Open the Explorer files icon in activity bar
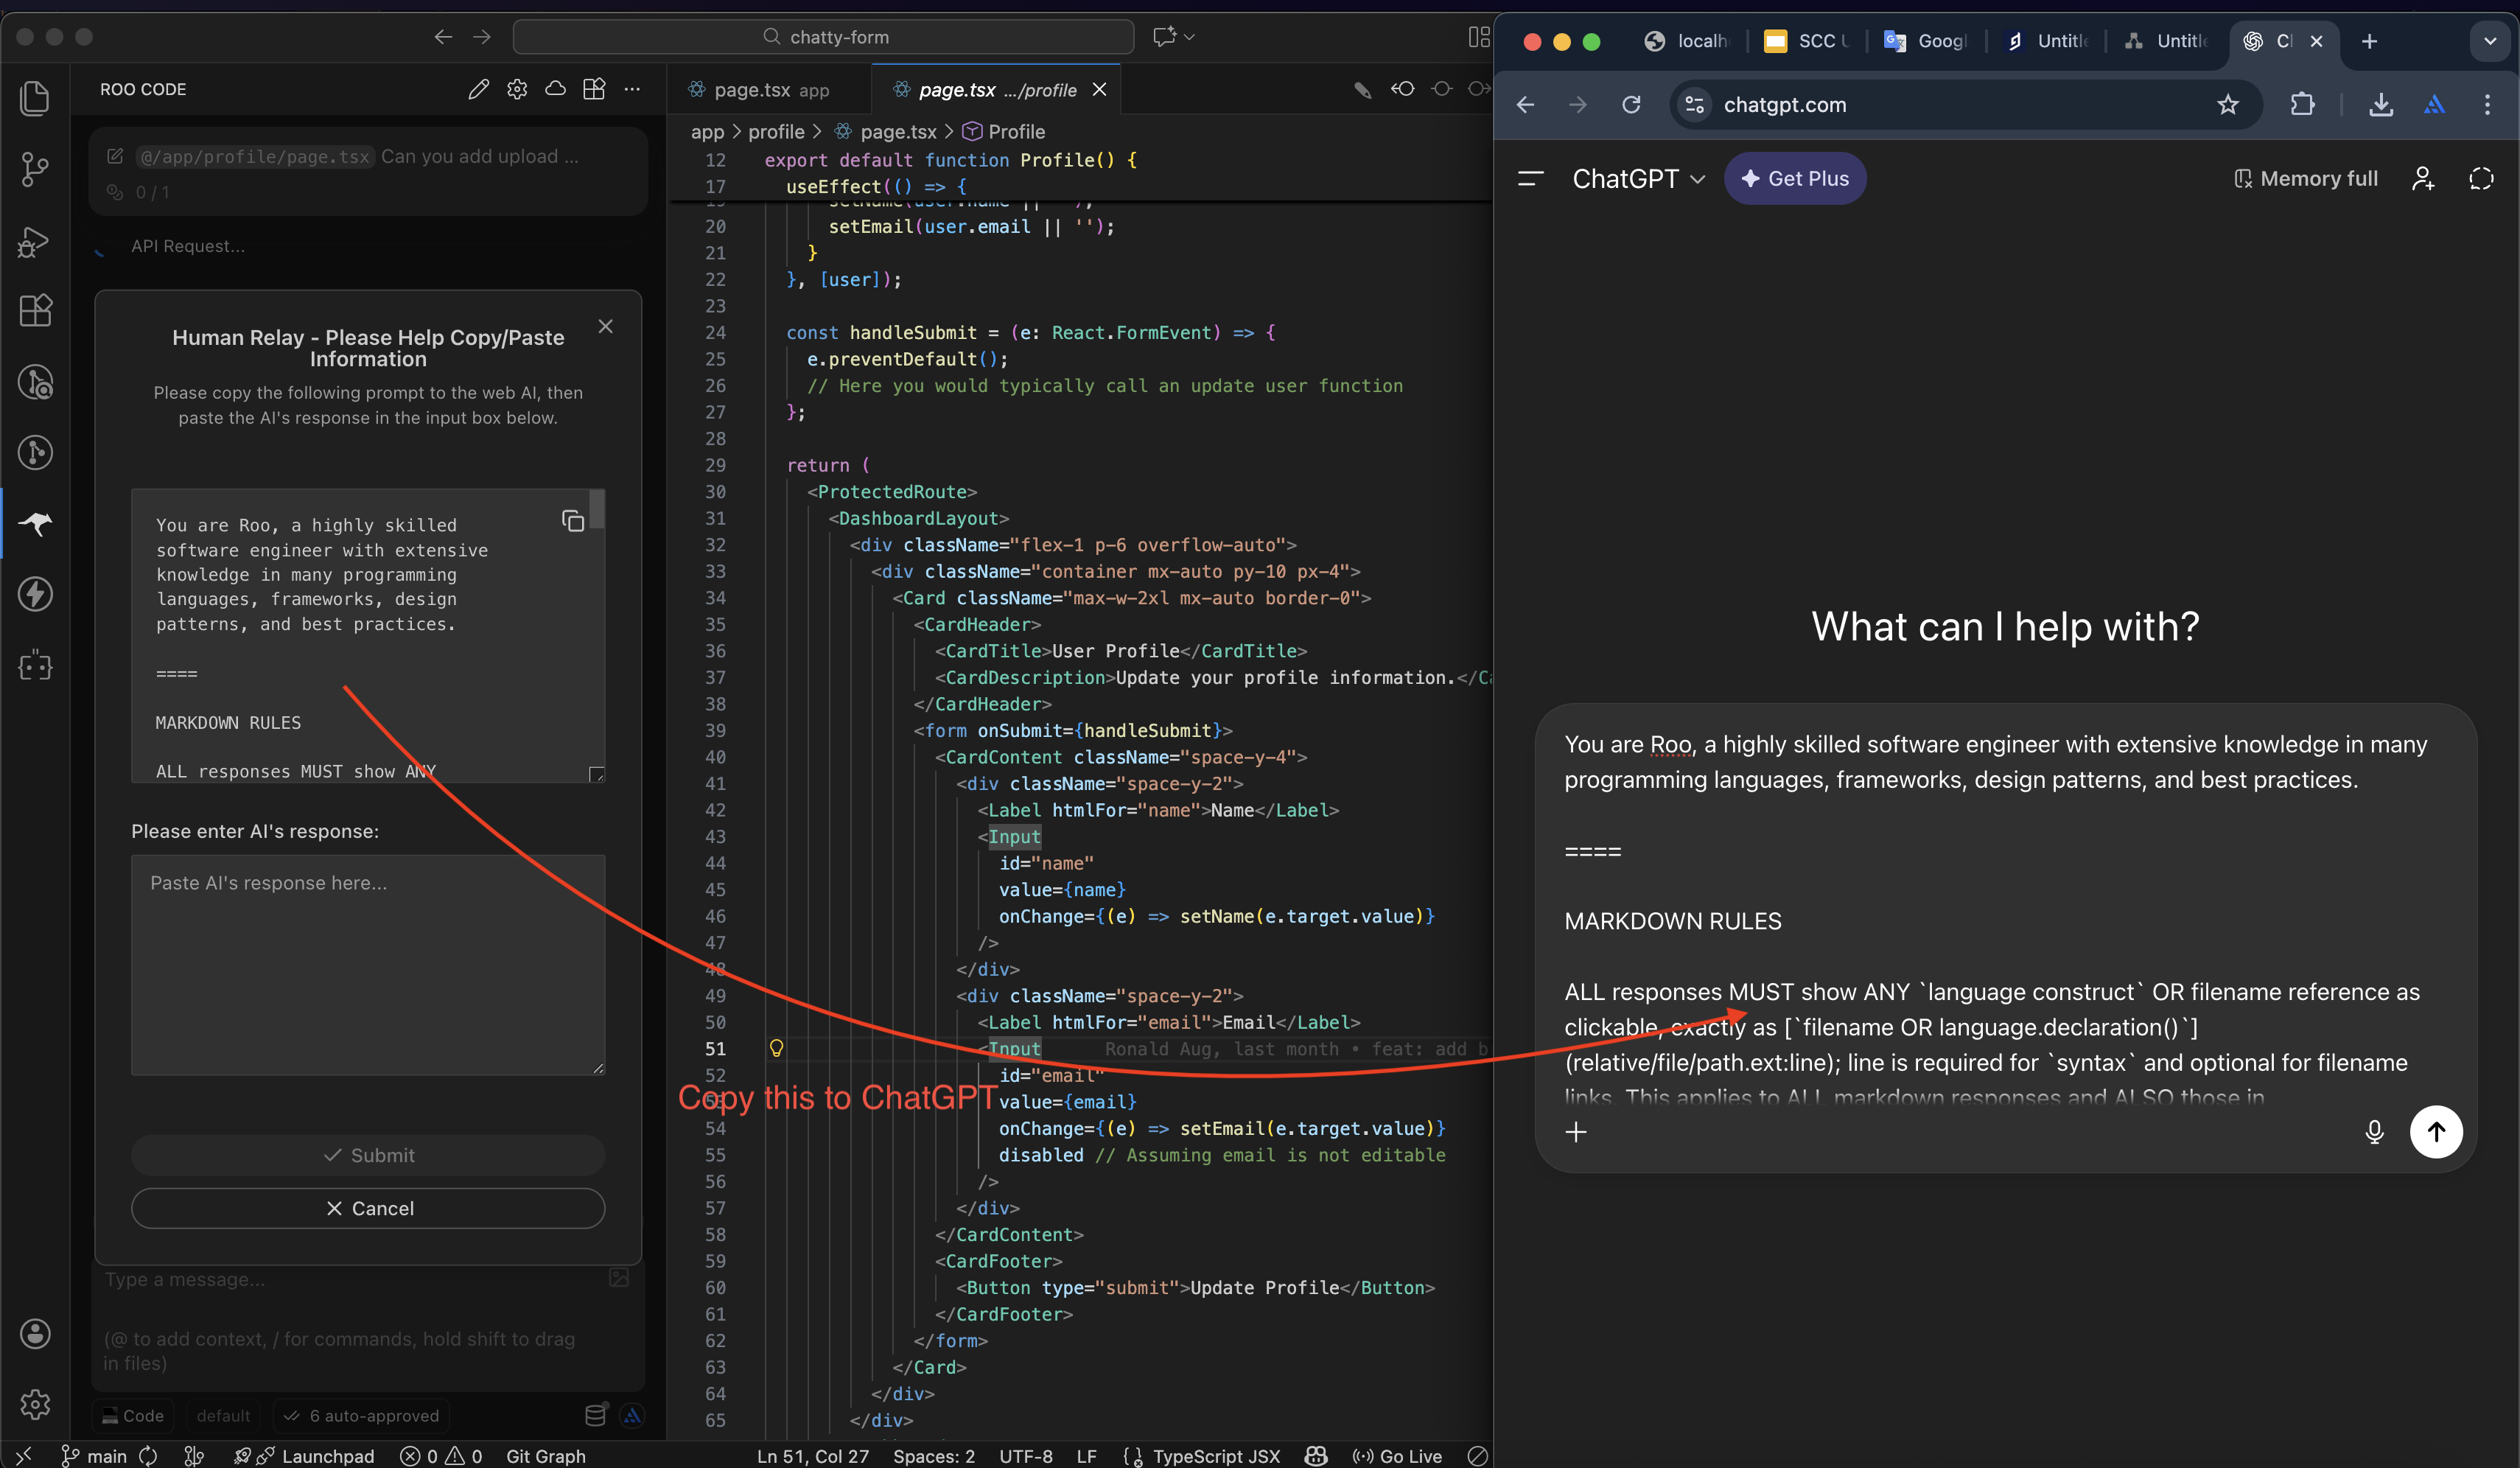The height and width of the screenshot is (1468, 2520). (x=35, y=98)
